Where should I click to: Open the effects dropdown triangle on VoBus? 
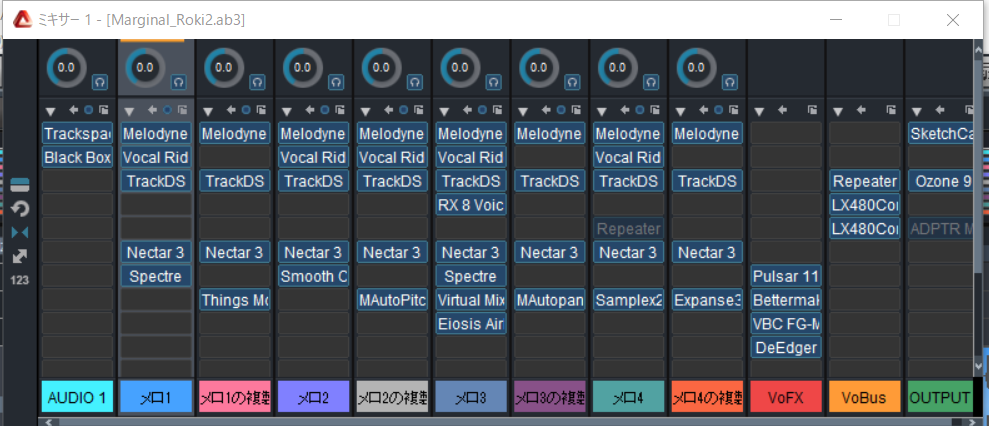tap(838, 112)
